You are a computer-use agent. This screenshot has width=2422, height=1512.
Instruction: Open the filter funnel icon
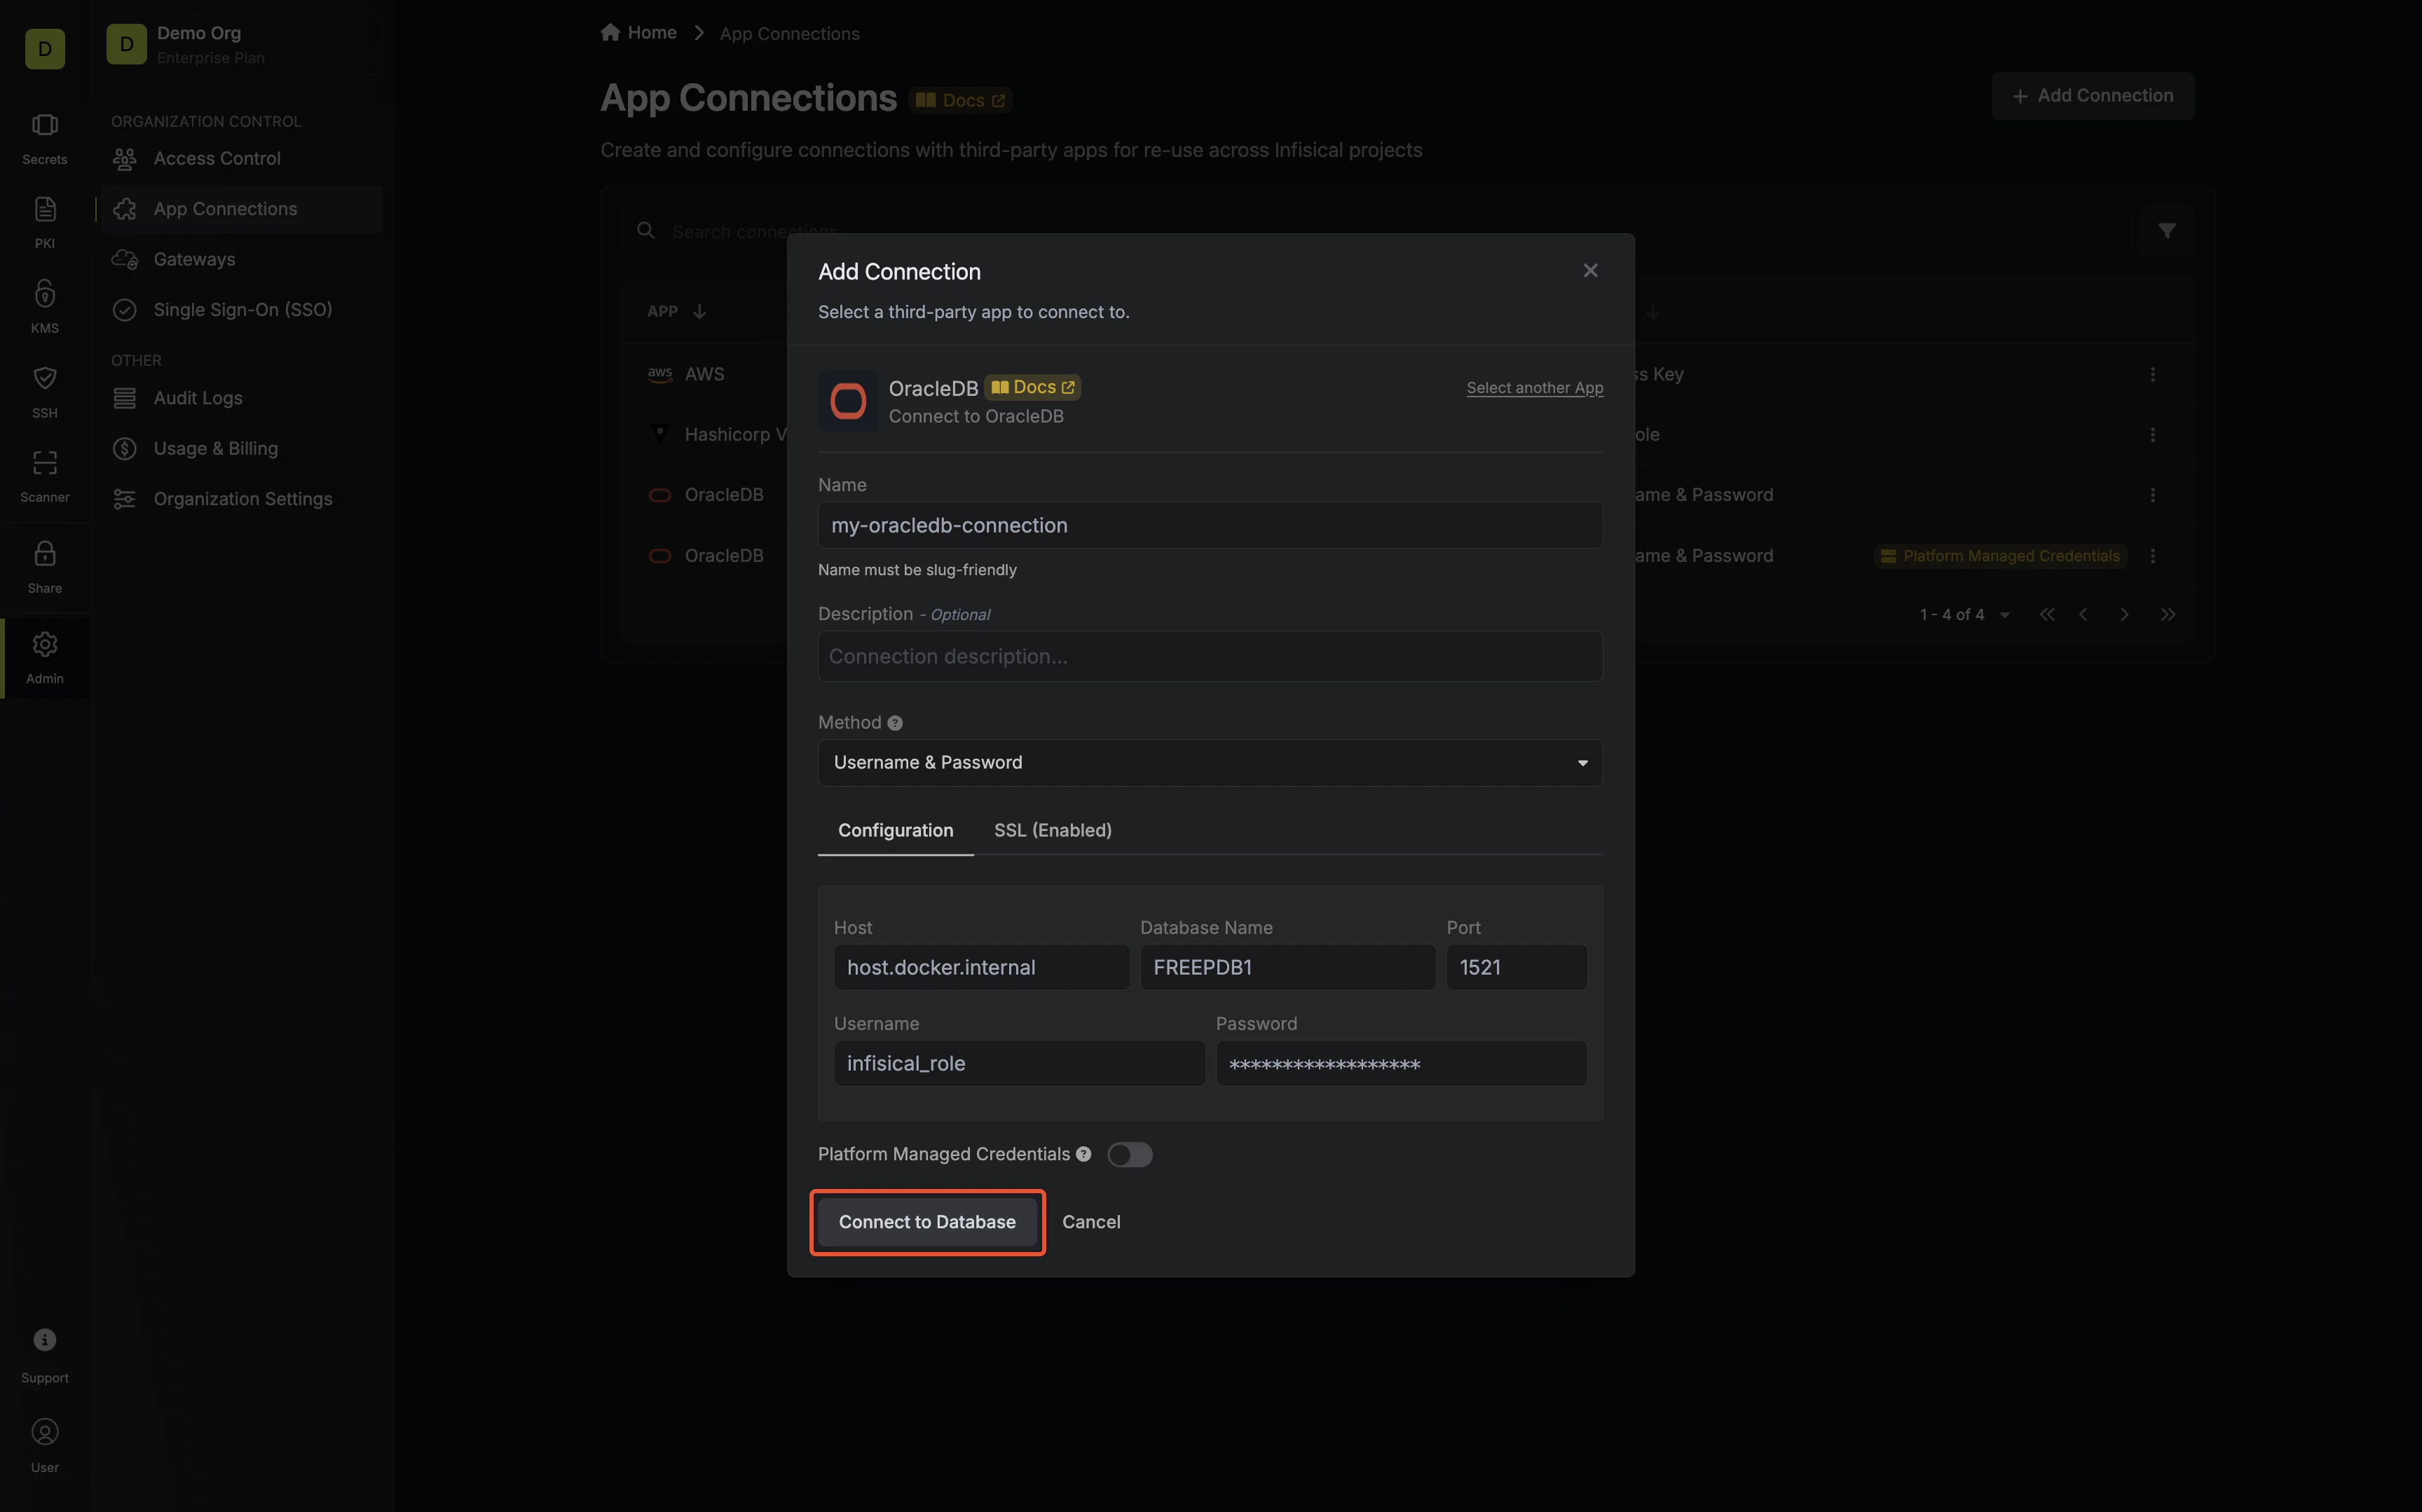coord(2166,231)
